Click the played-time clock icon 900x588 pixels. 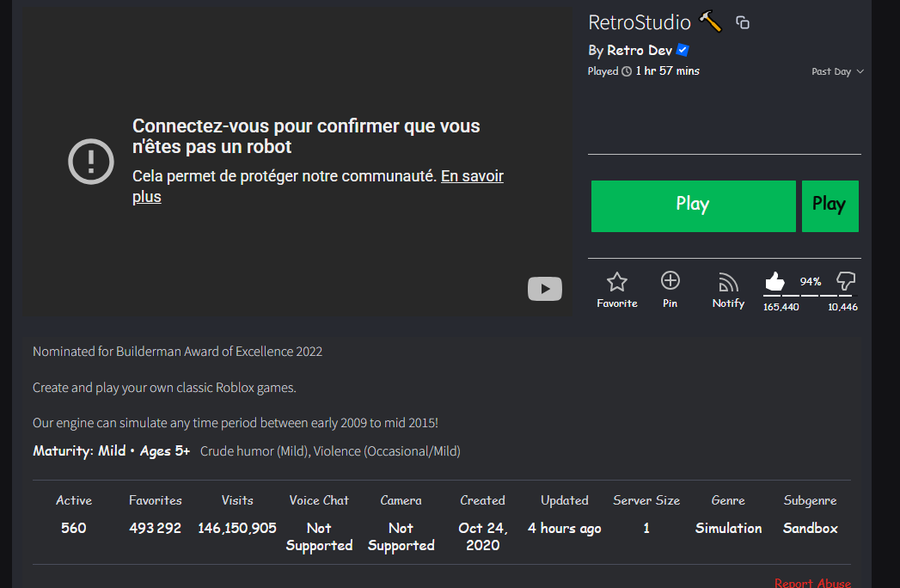(627, 72)
